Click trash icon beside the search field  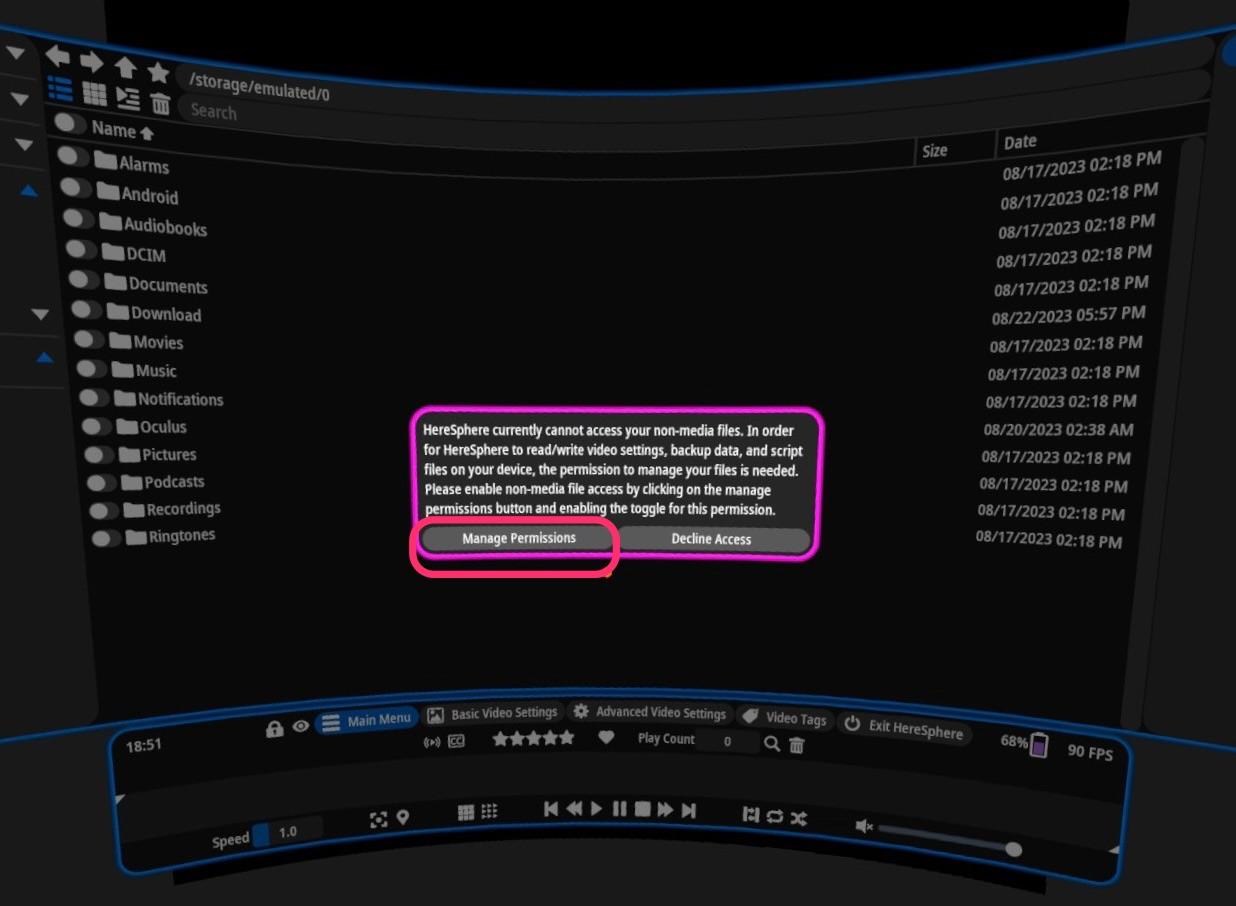(160, 102)
